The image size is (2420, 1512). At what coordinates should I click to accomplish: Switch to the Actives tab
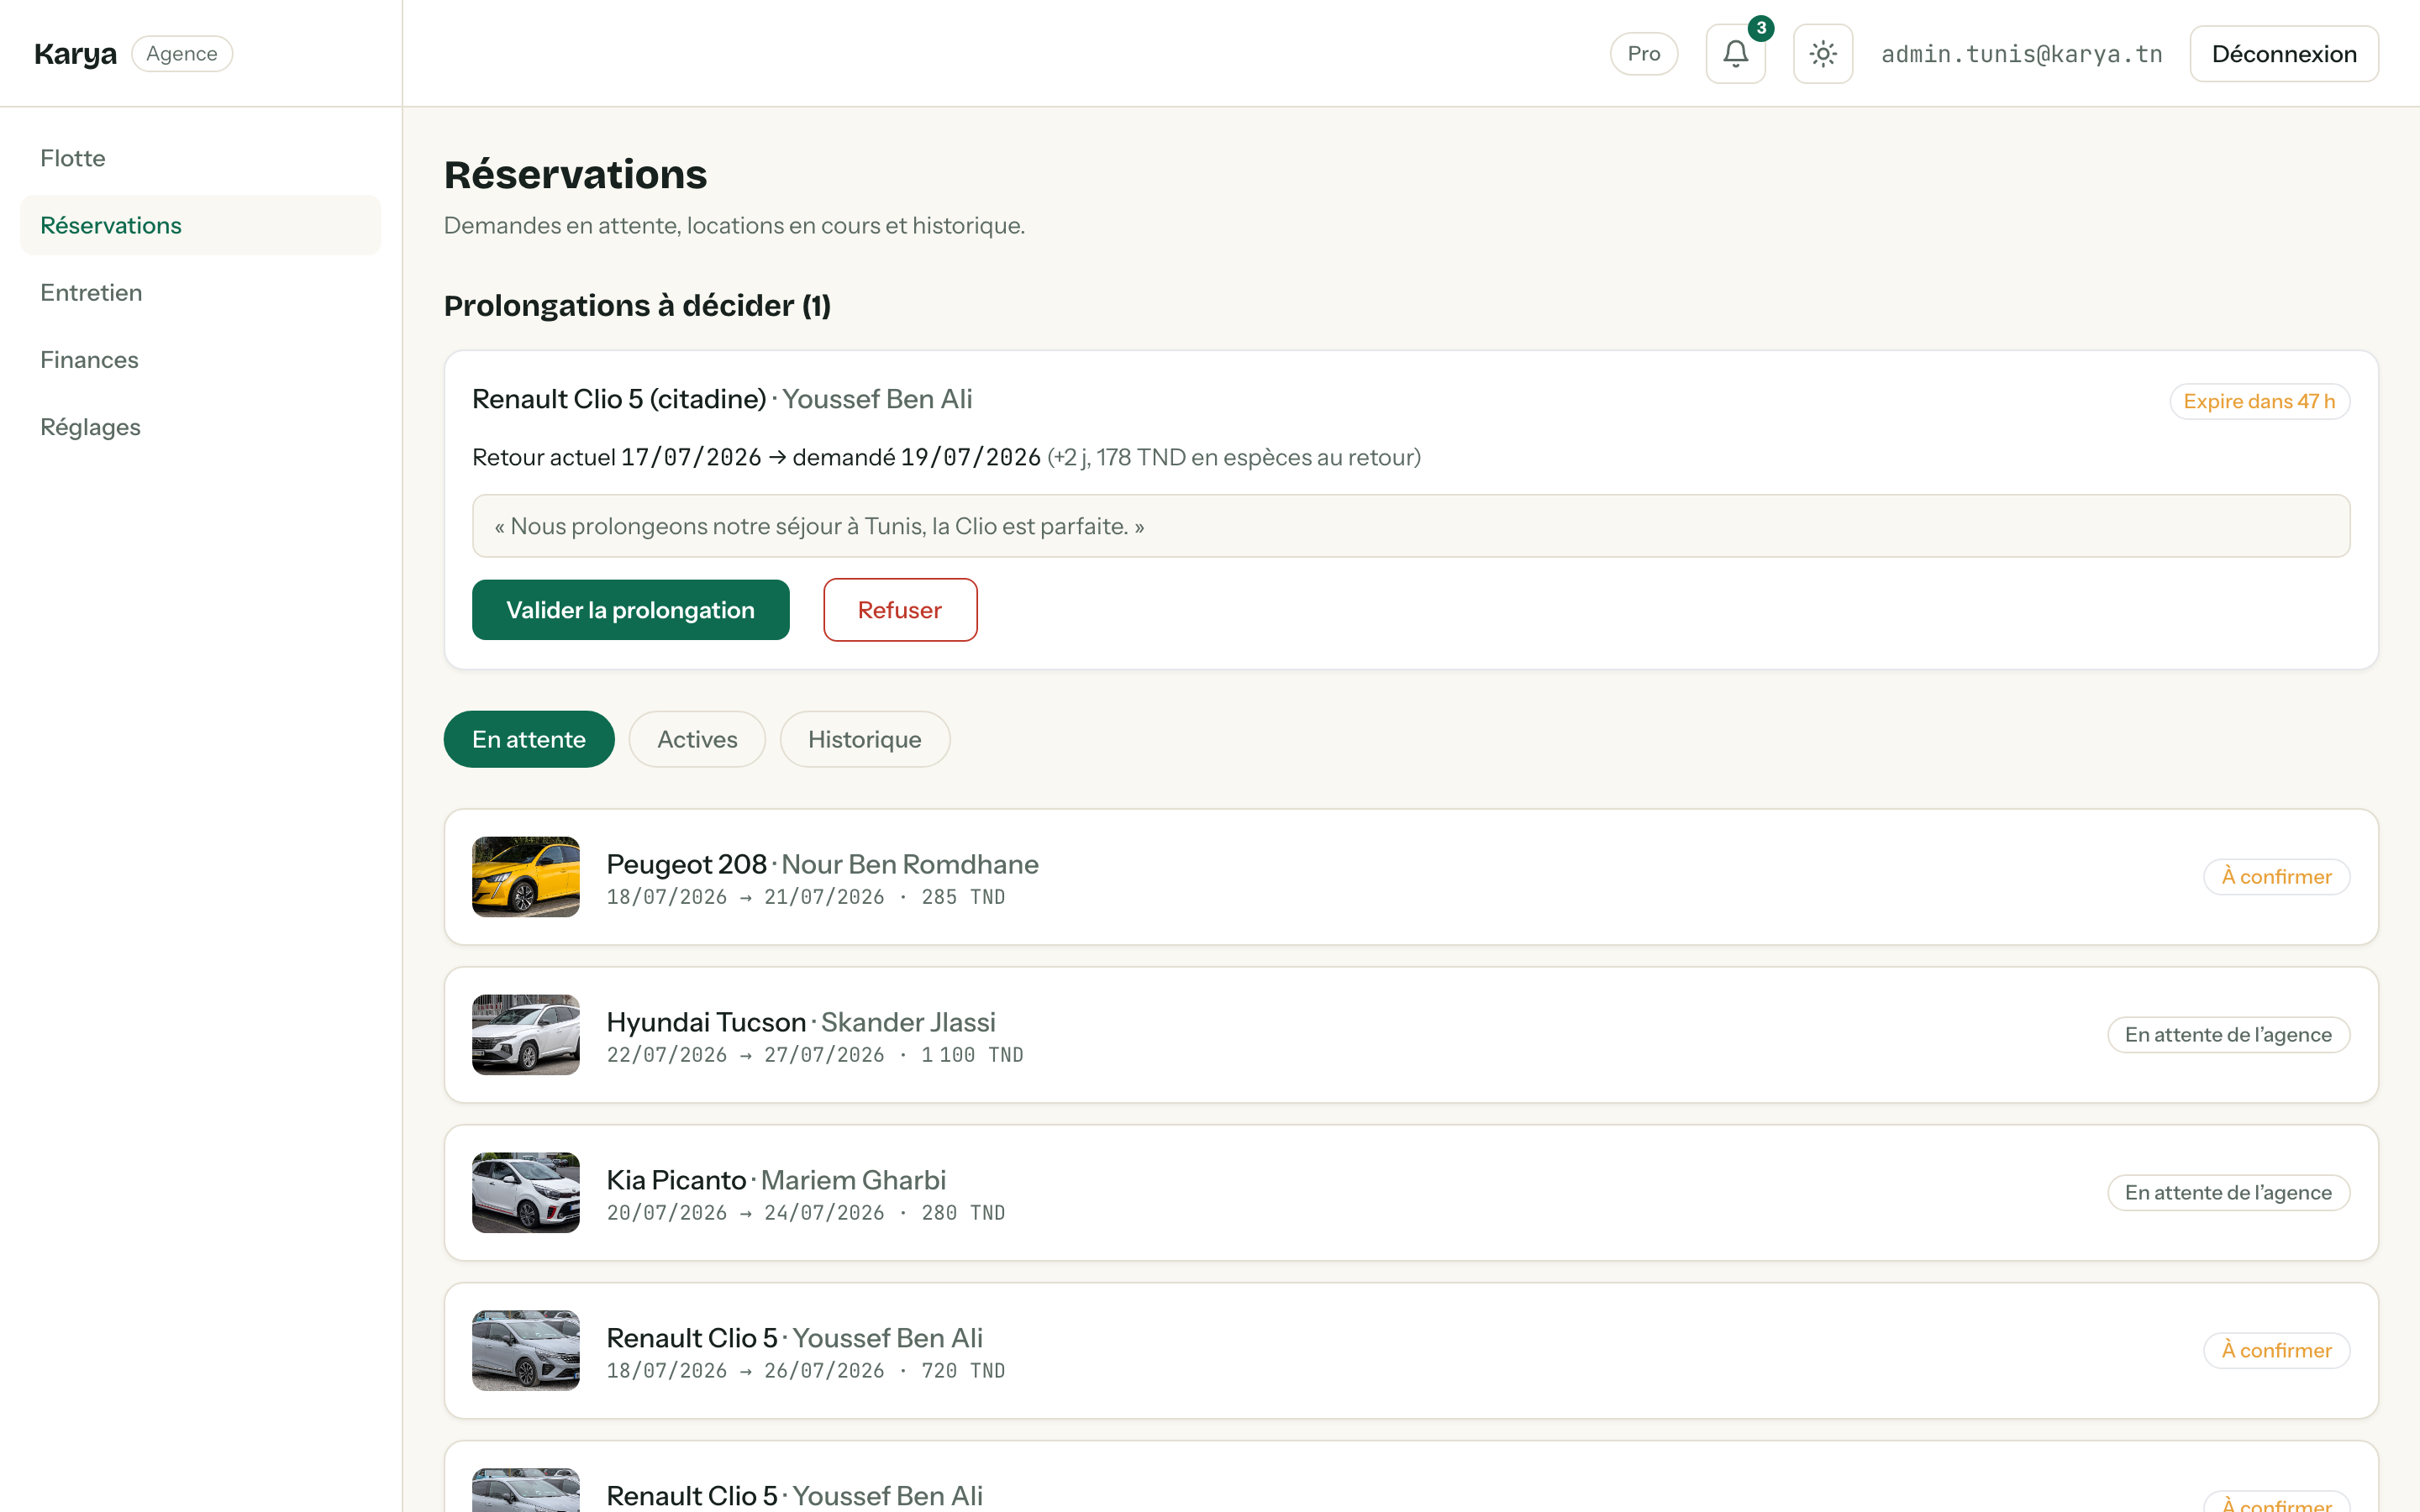697,739
